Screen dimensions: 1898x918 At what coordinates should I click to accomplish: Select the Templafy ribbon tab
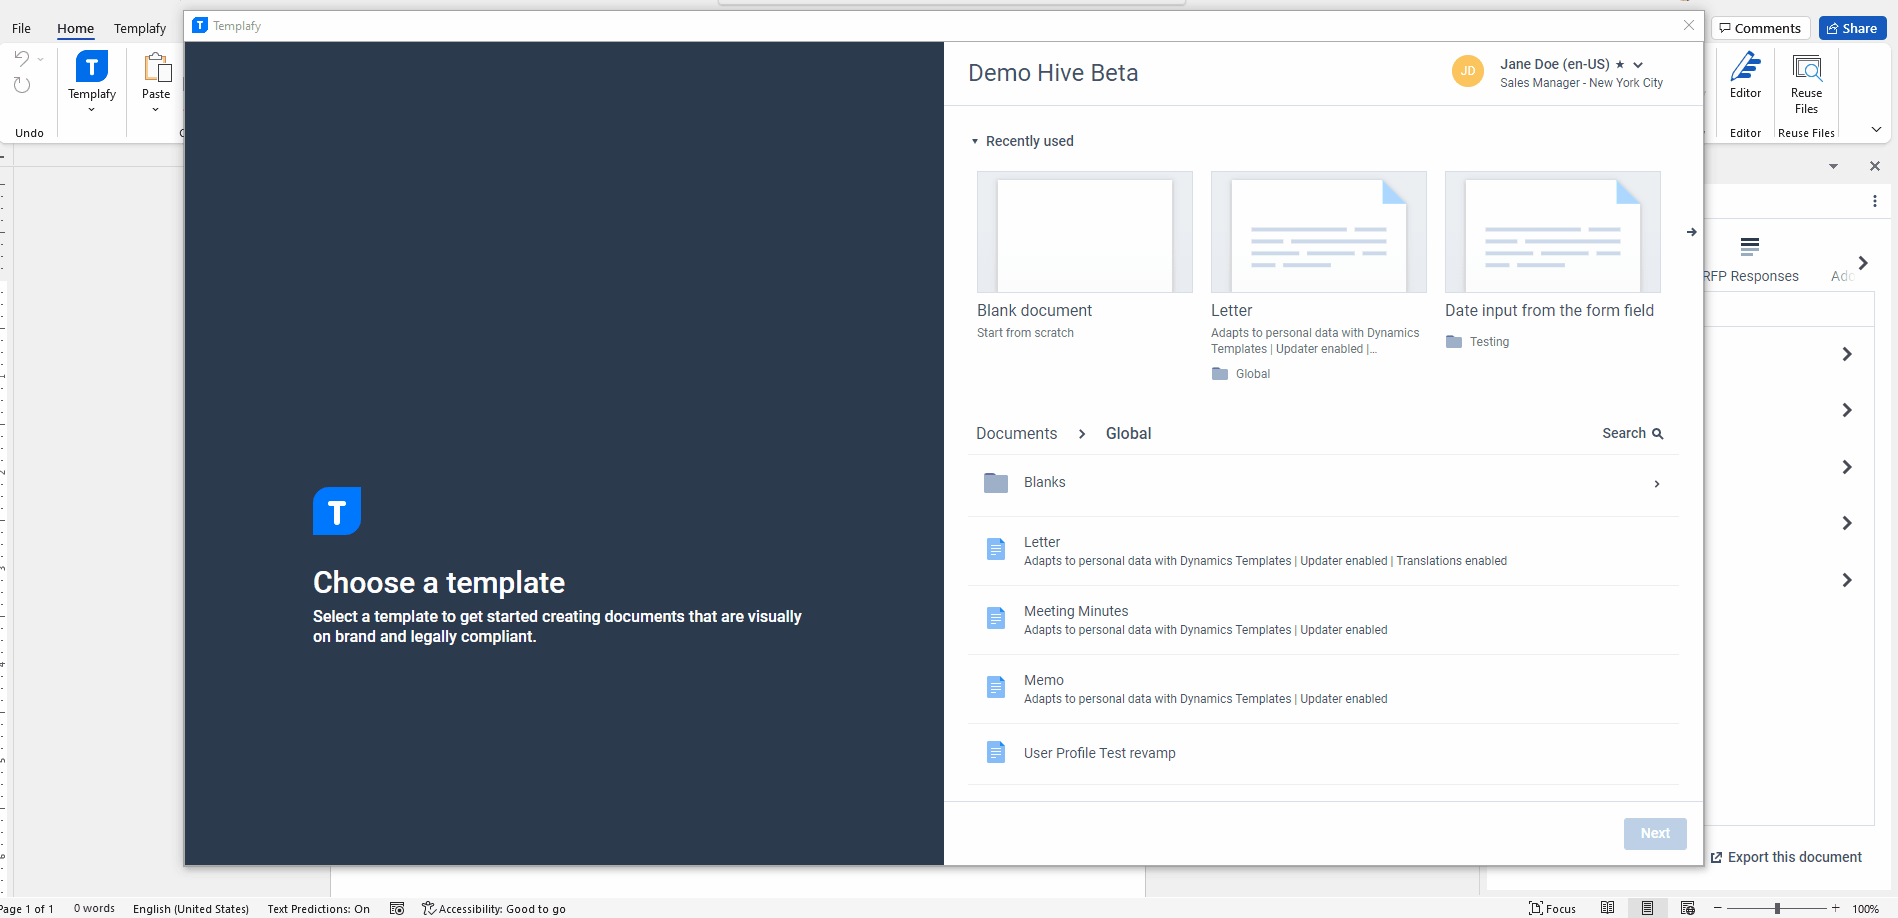point(139,28)
